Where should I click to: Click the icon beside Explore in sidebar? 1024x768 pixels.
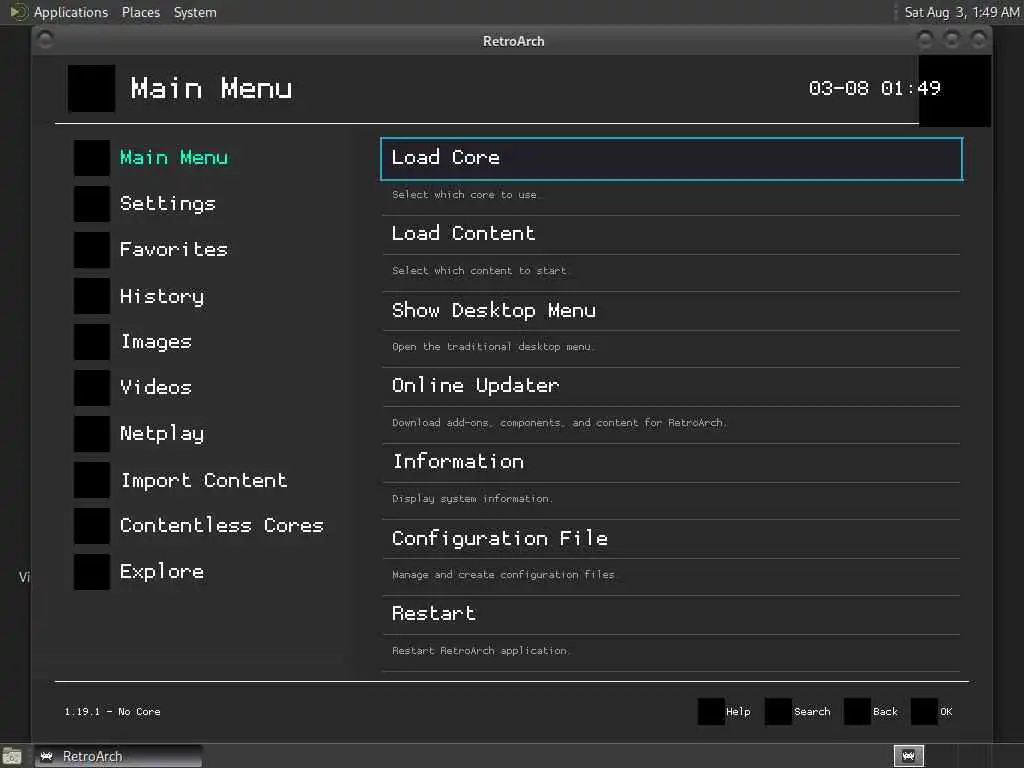[91, 572]
